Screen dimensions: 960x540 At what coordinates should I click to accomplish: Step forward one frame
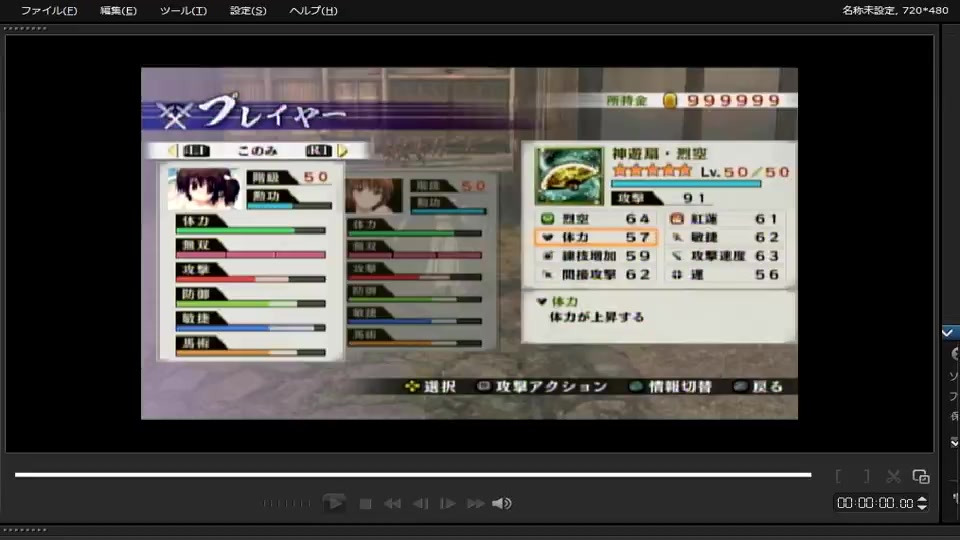click(x=448, y=504)
